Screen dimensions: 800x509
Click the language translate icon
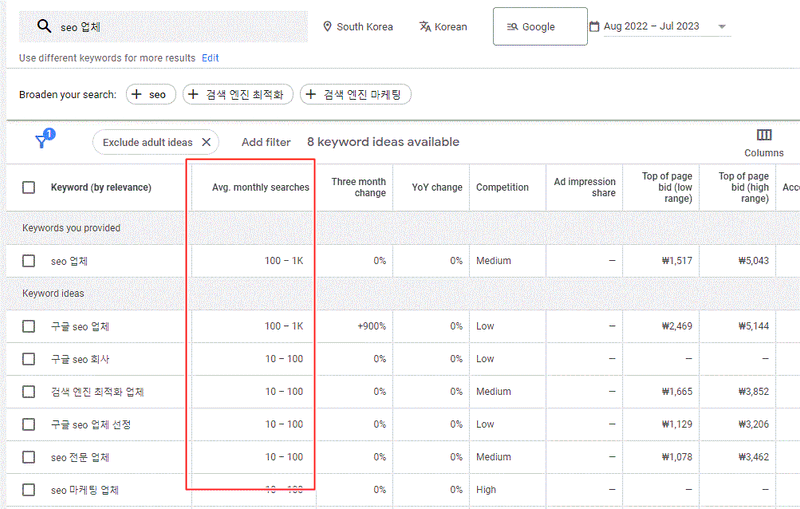[x=425, y=27]
